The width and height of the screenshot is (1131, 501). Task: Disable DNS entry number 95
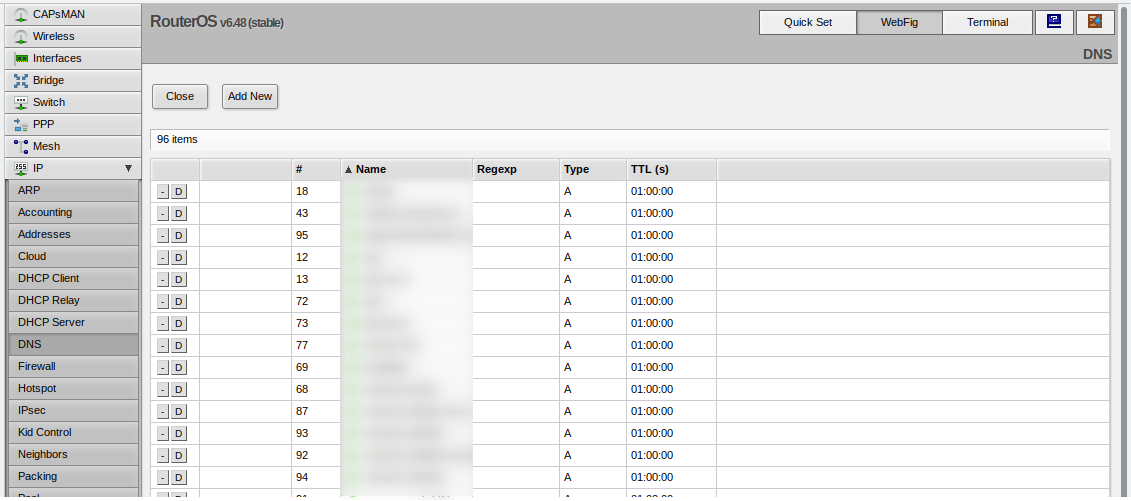coord(179,236)
